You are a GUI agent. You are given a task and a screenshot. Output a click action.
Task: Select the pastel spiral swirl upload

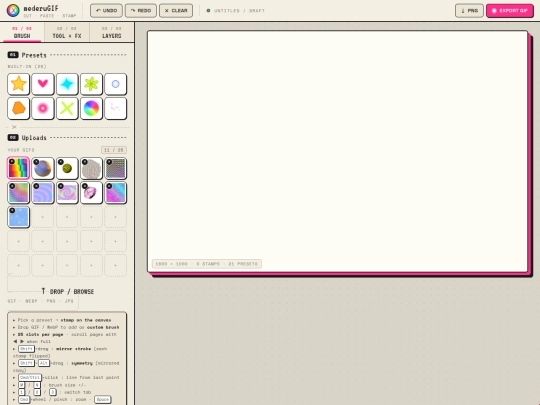point(67,193)
